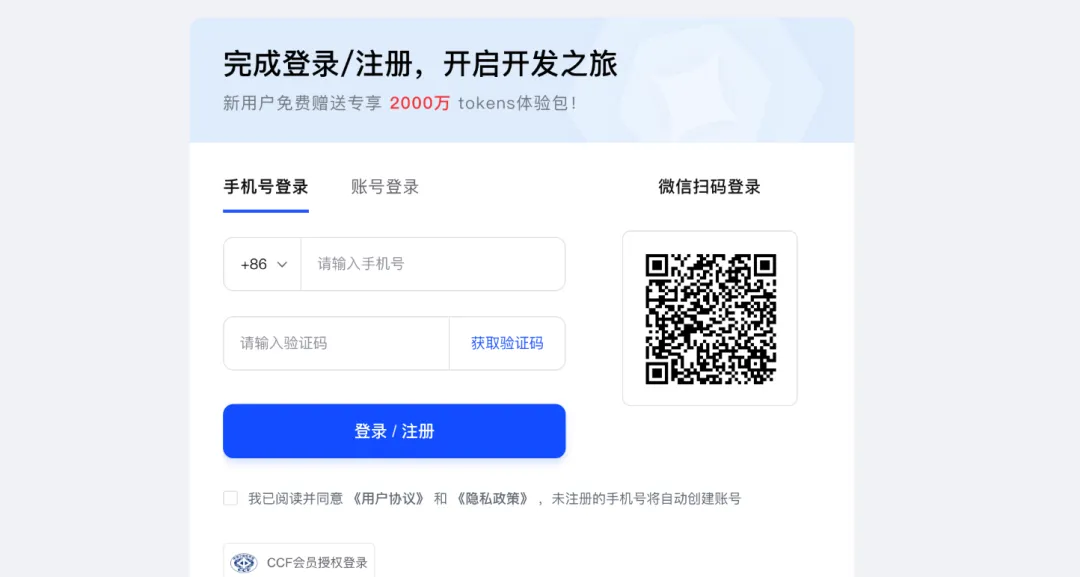Click the red 2000万 highlighted text
The width and height of the screenshot is (1080, 577).
pyautogui.click(x=419, y=103)
